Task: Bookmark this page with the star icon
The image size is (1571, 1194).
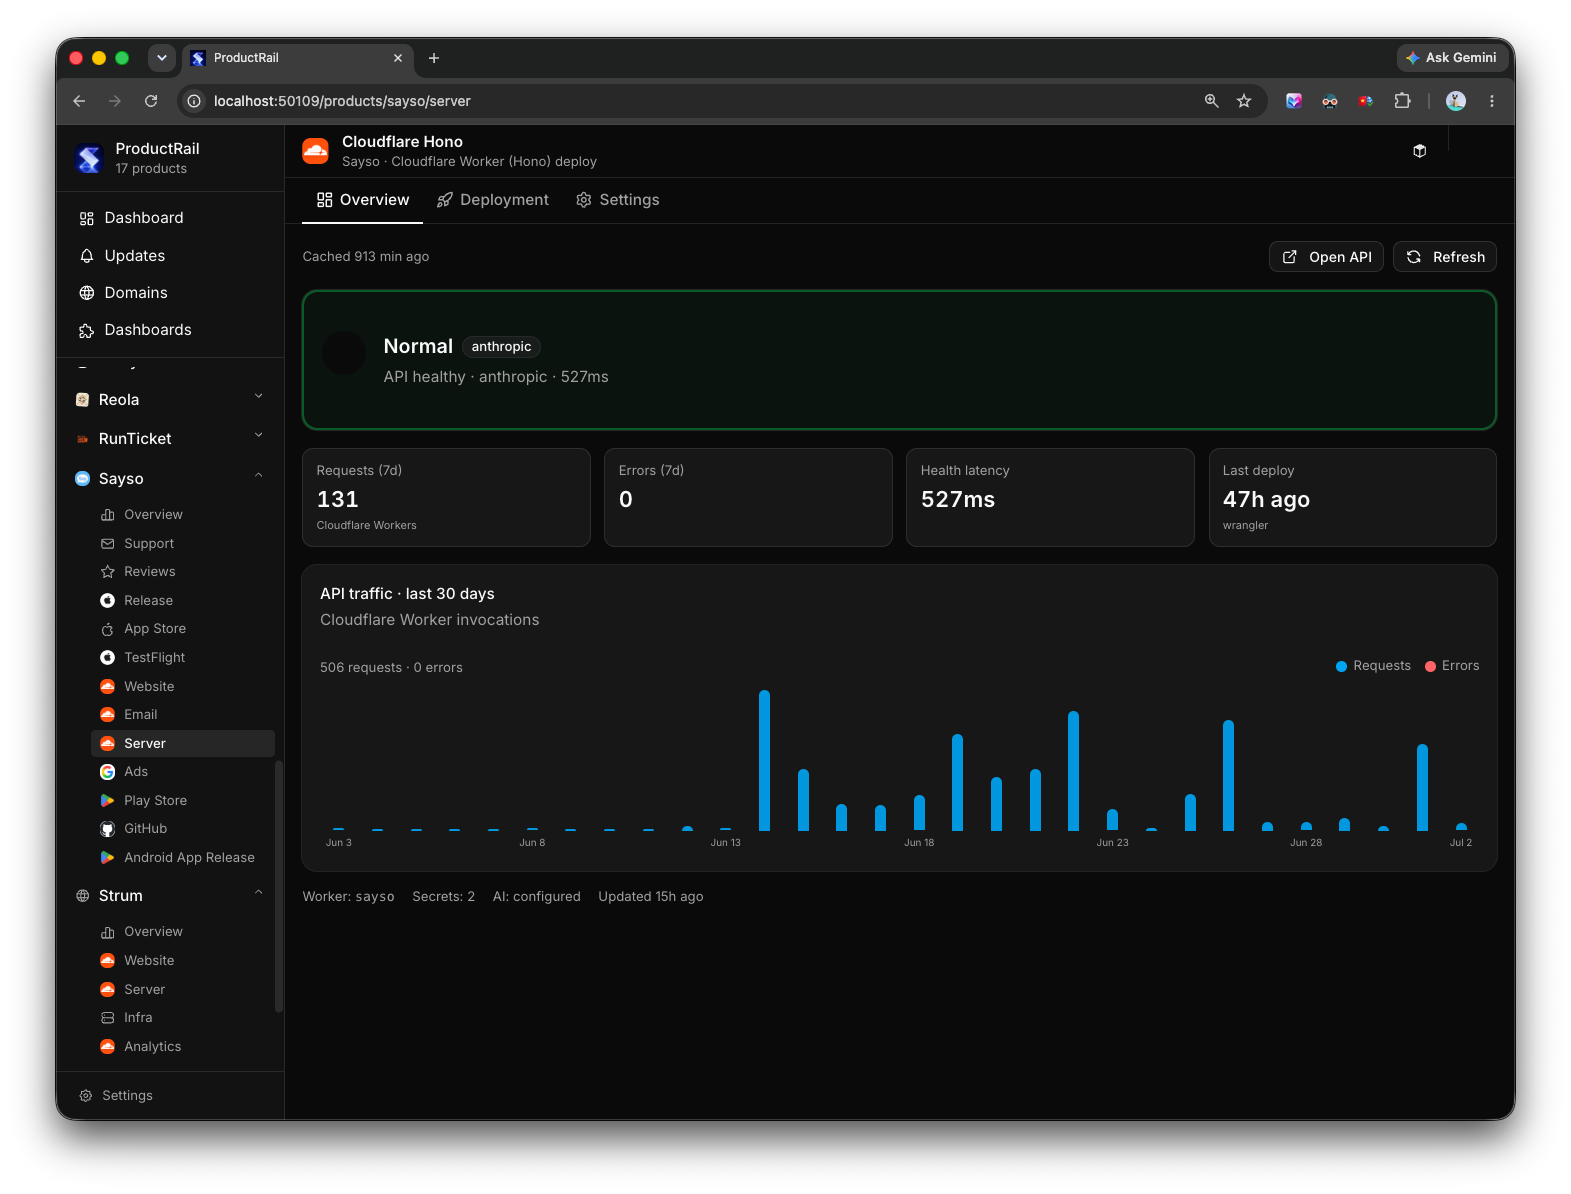Action: [1244, 101]
